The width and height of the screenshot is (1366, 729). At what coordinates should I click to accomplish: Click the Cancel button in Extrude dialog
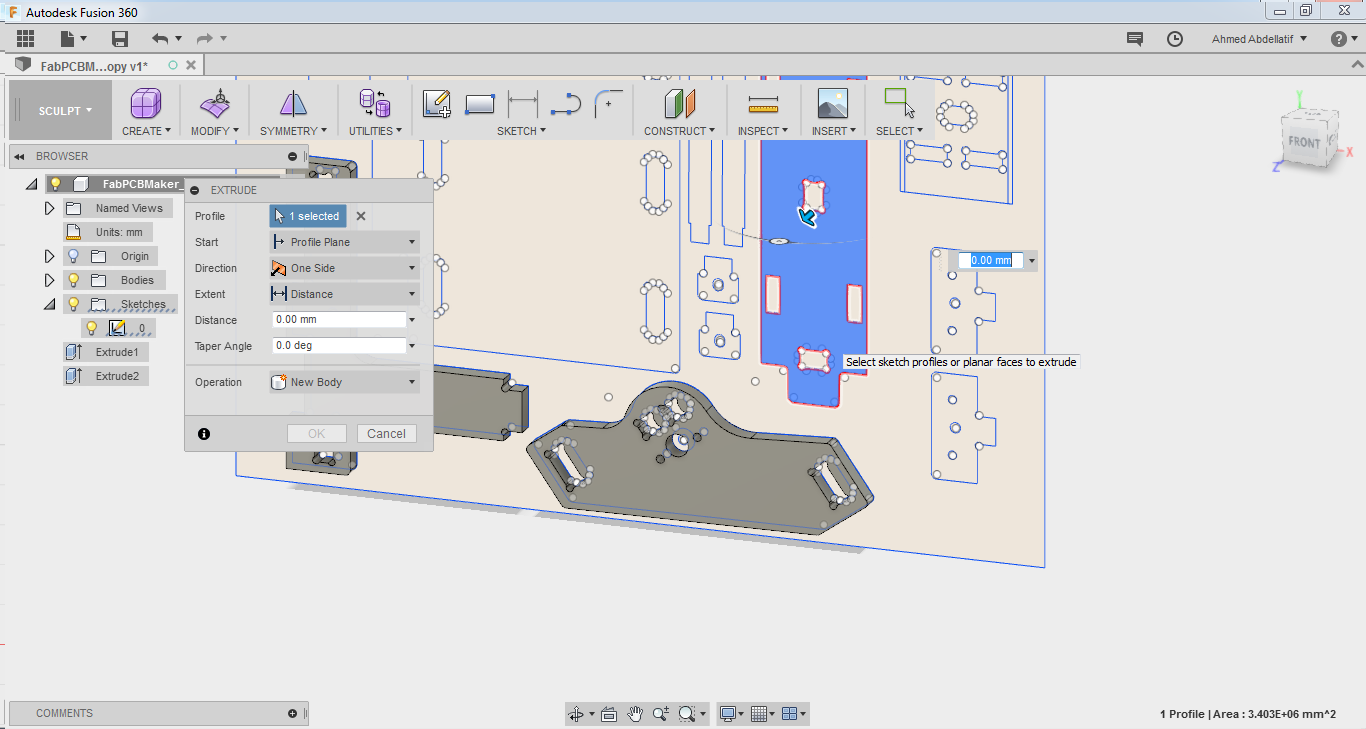tap(386, 434)
